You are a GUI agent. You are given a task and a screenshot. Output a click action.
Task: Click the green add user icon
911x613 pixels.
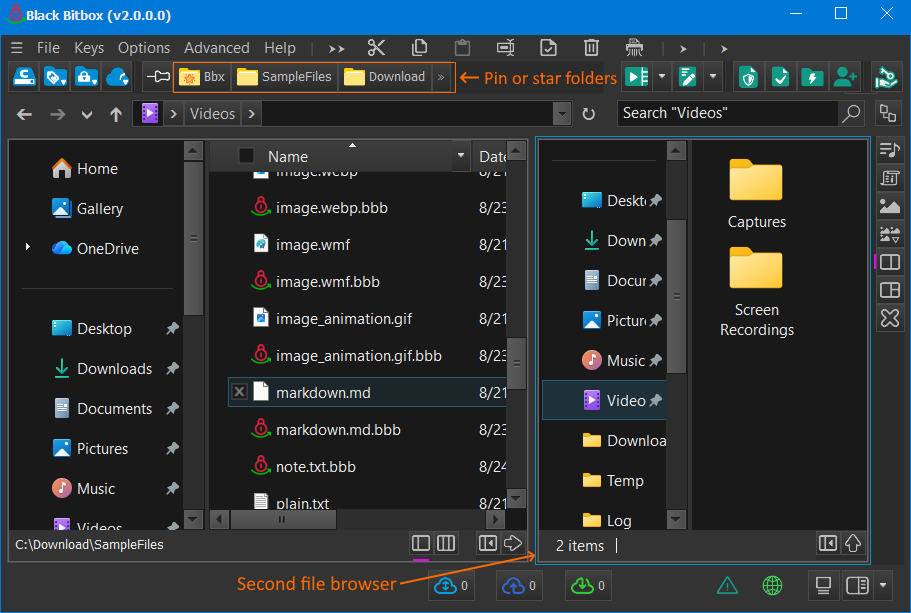click(845, 77)
